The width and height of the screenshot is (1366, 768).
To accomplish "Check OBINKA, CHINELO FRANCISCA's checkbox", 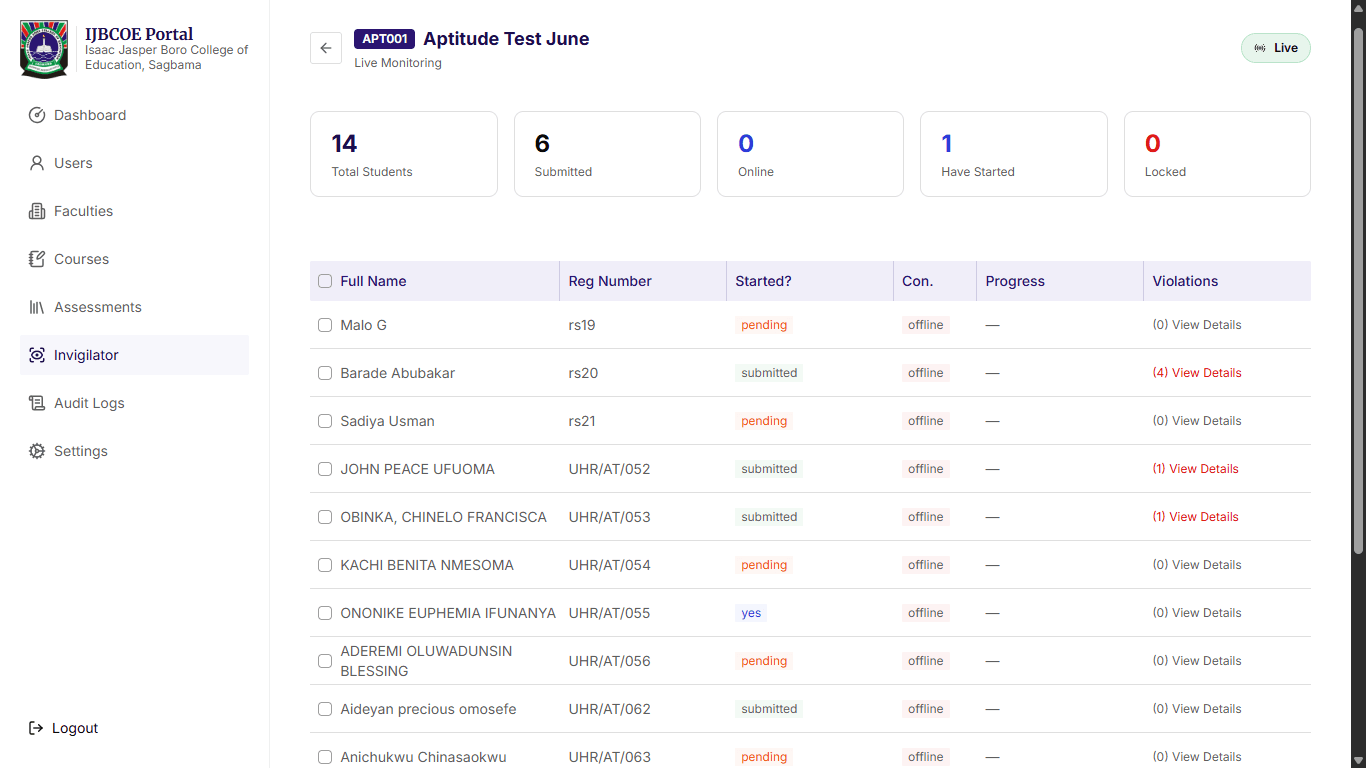I will pyautogui.click(x=325, y=517).
